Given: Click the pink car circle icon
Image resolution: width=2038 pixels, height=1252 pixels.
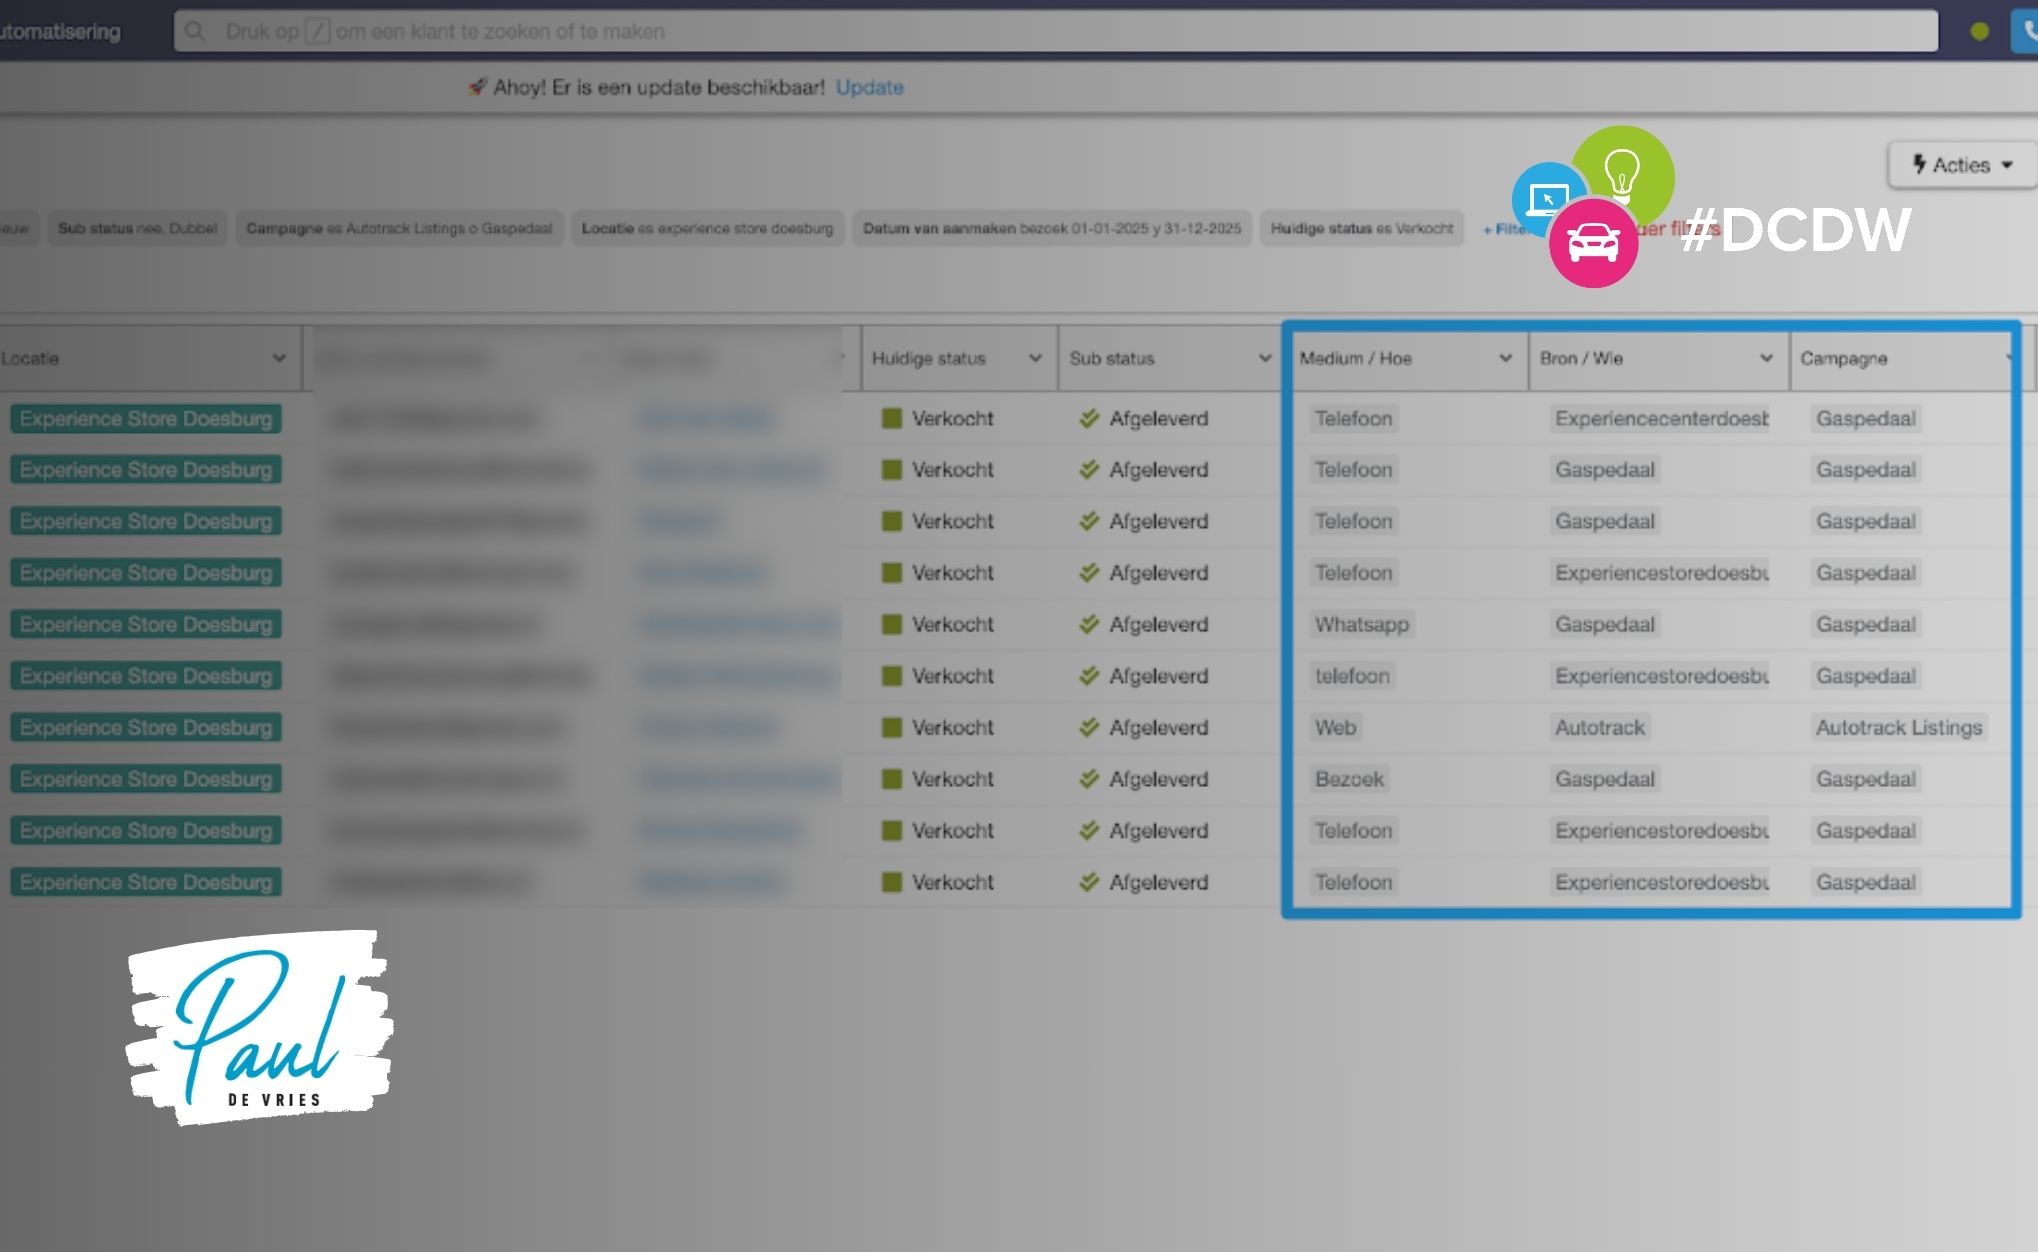Looking at the screenshot, I should tap(1593, 243).
